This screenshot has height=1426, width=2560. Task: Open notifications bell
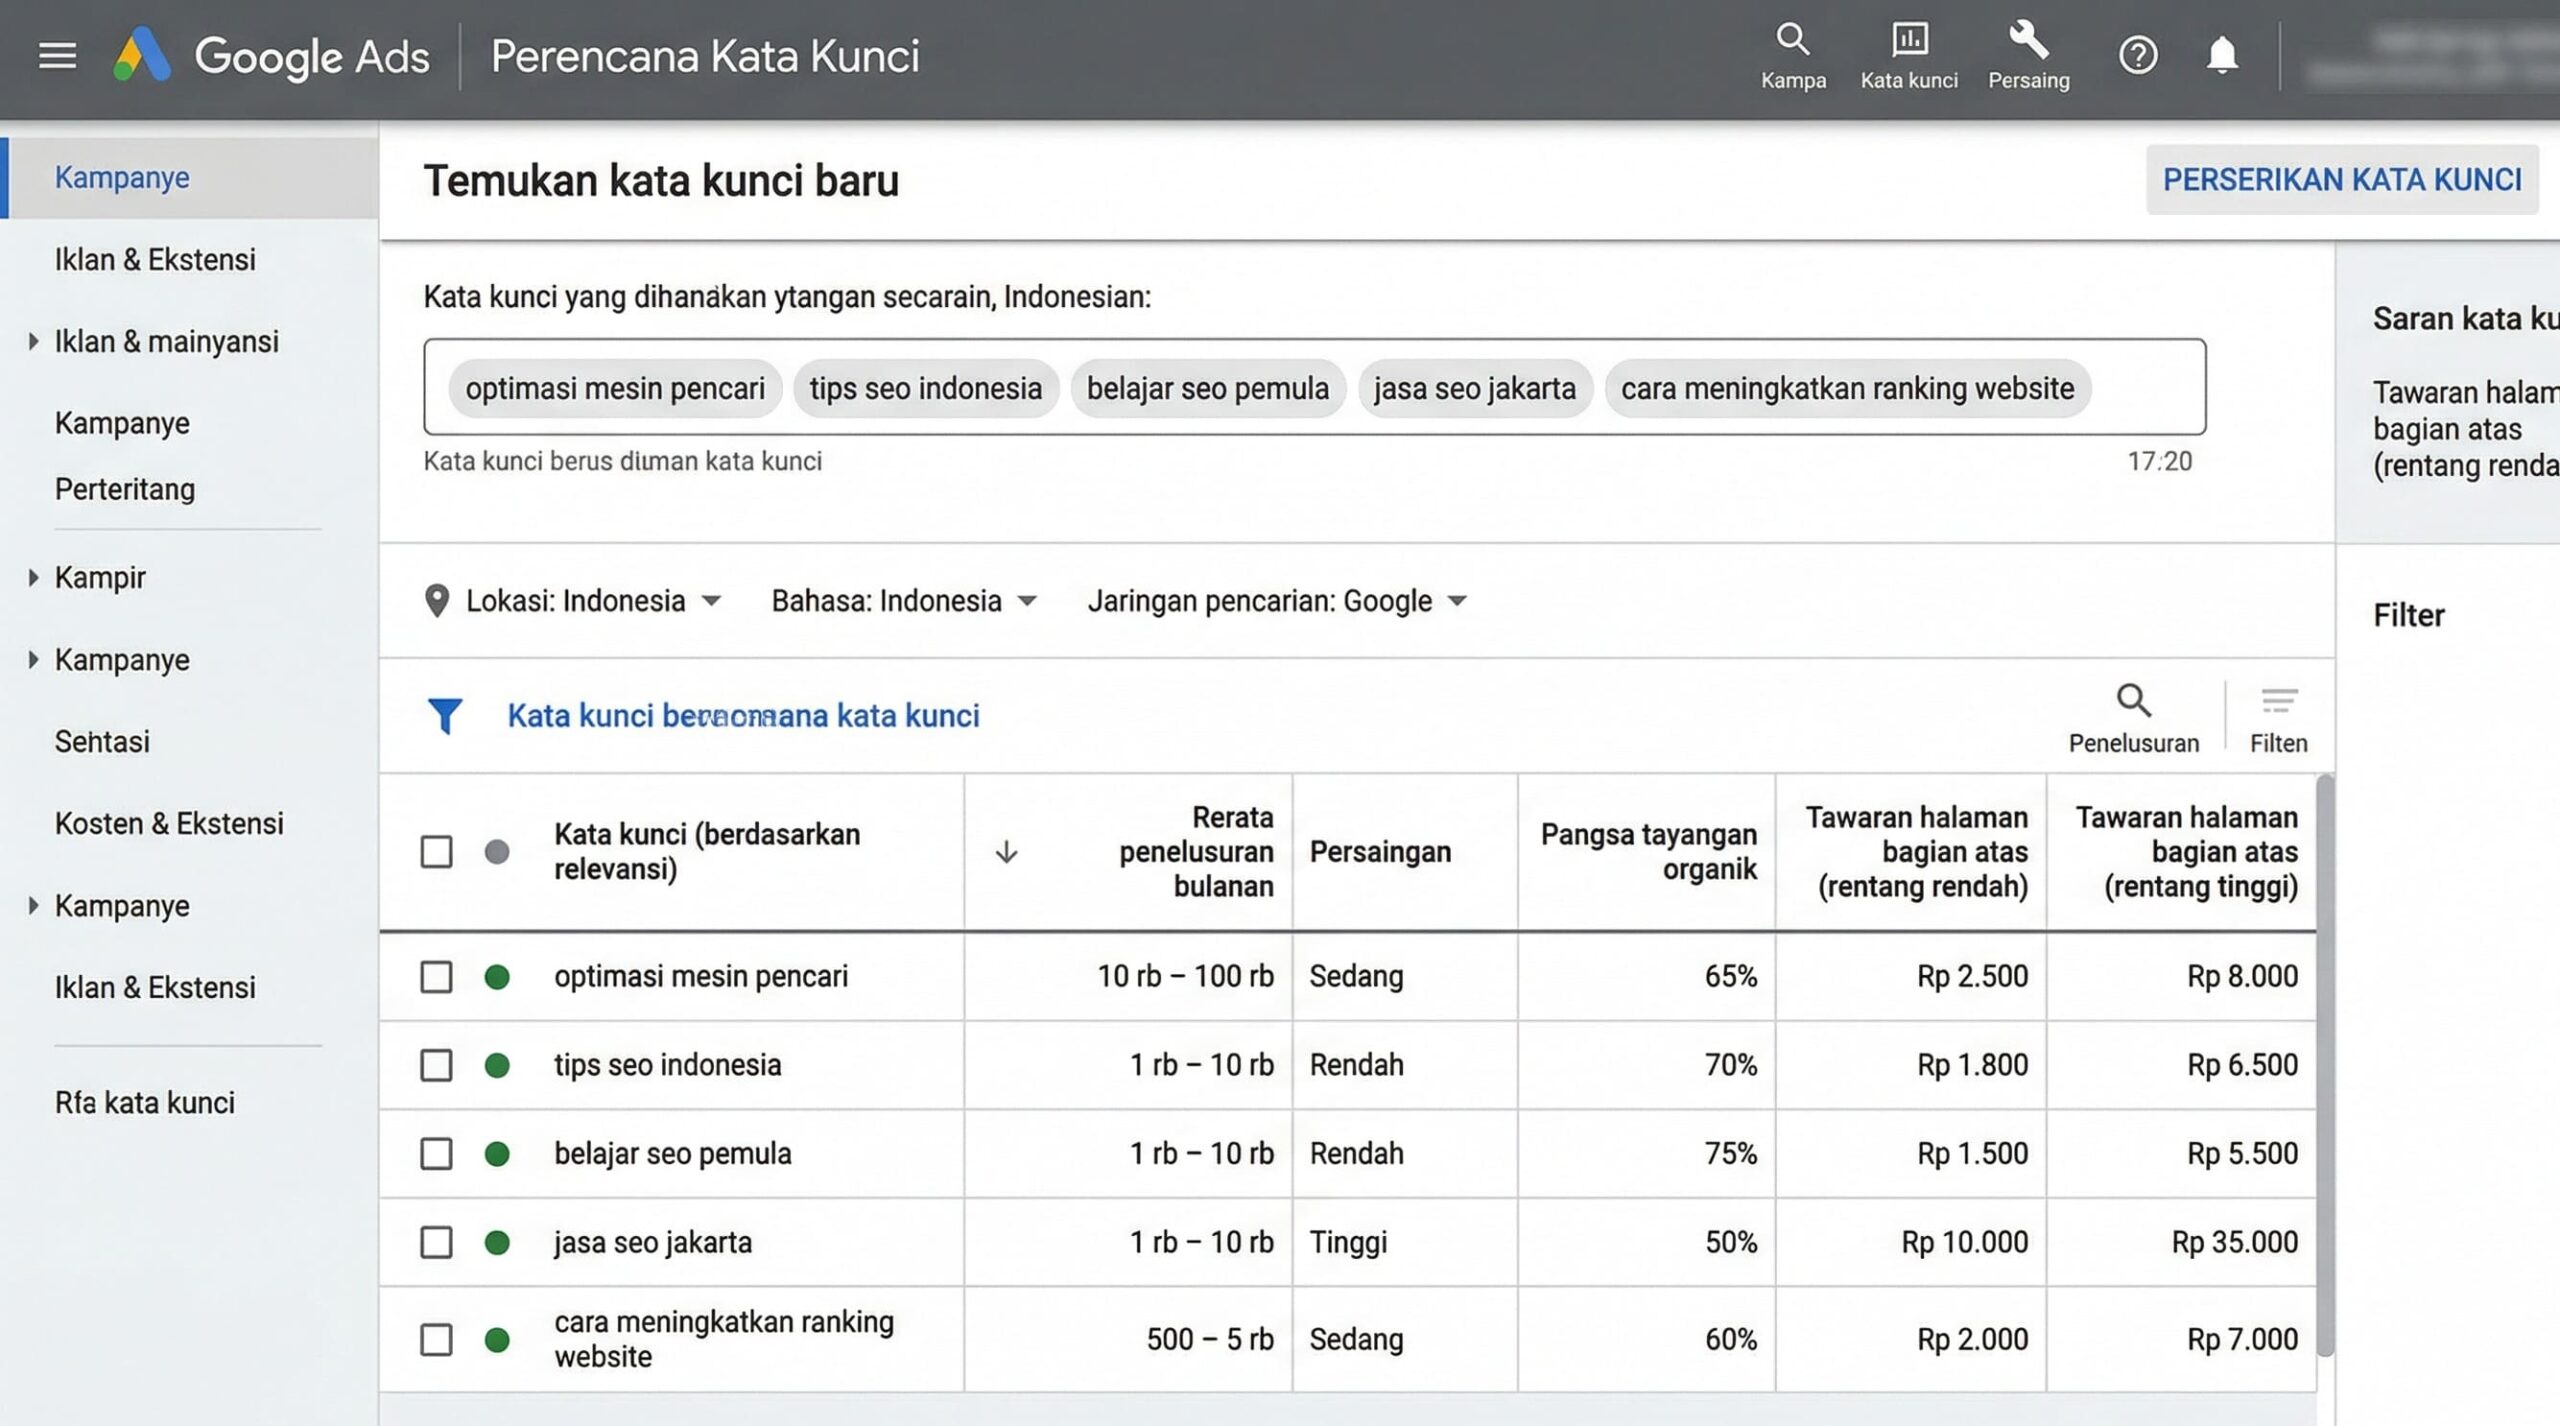pyautogui.click(x=2222, y=55)
